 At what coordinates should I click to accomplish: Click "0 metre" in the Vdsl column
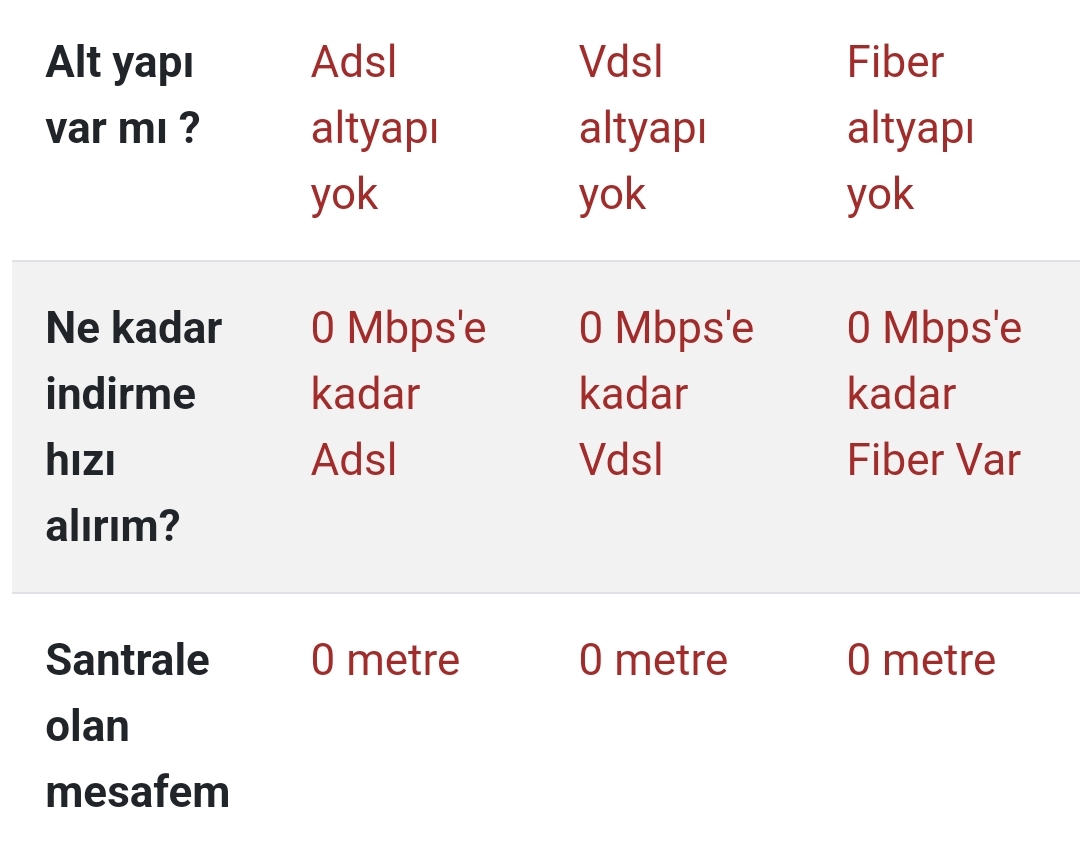(x=653, y=660)
